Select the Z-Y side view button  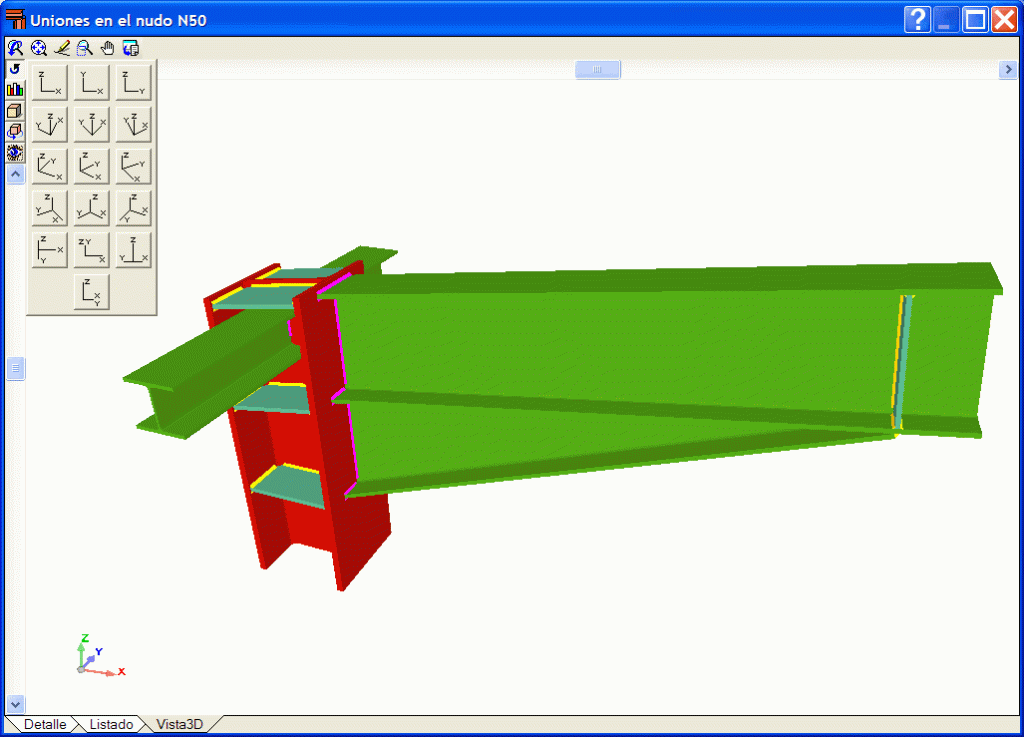tap(133, 83)
